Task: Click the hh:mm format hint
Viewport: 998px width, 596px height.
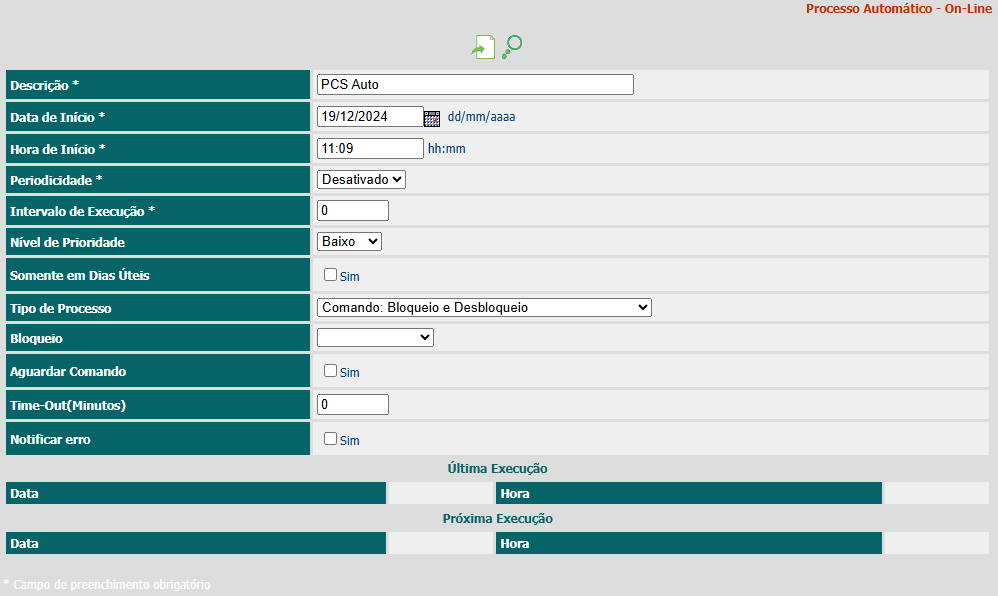Action: point(446,149)
